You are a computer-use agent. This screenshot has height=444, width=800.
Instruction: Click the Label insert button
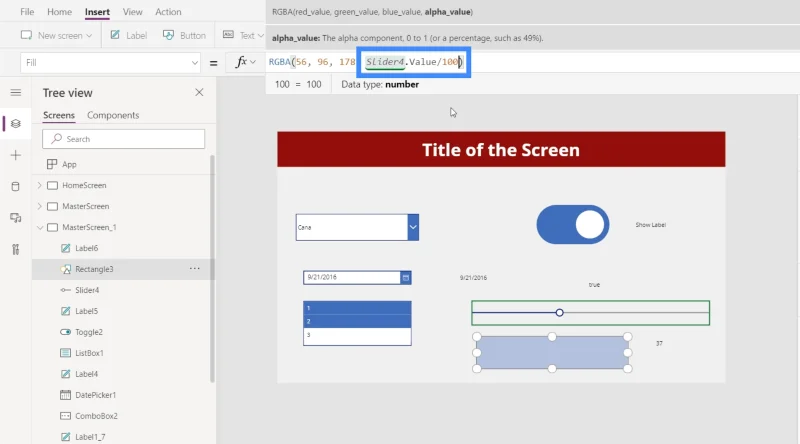[129, 35]
